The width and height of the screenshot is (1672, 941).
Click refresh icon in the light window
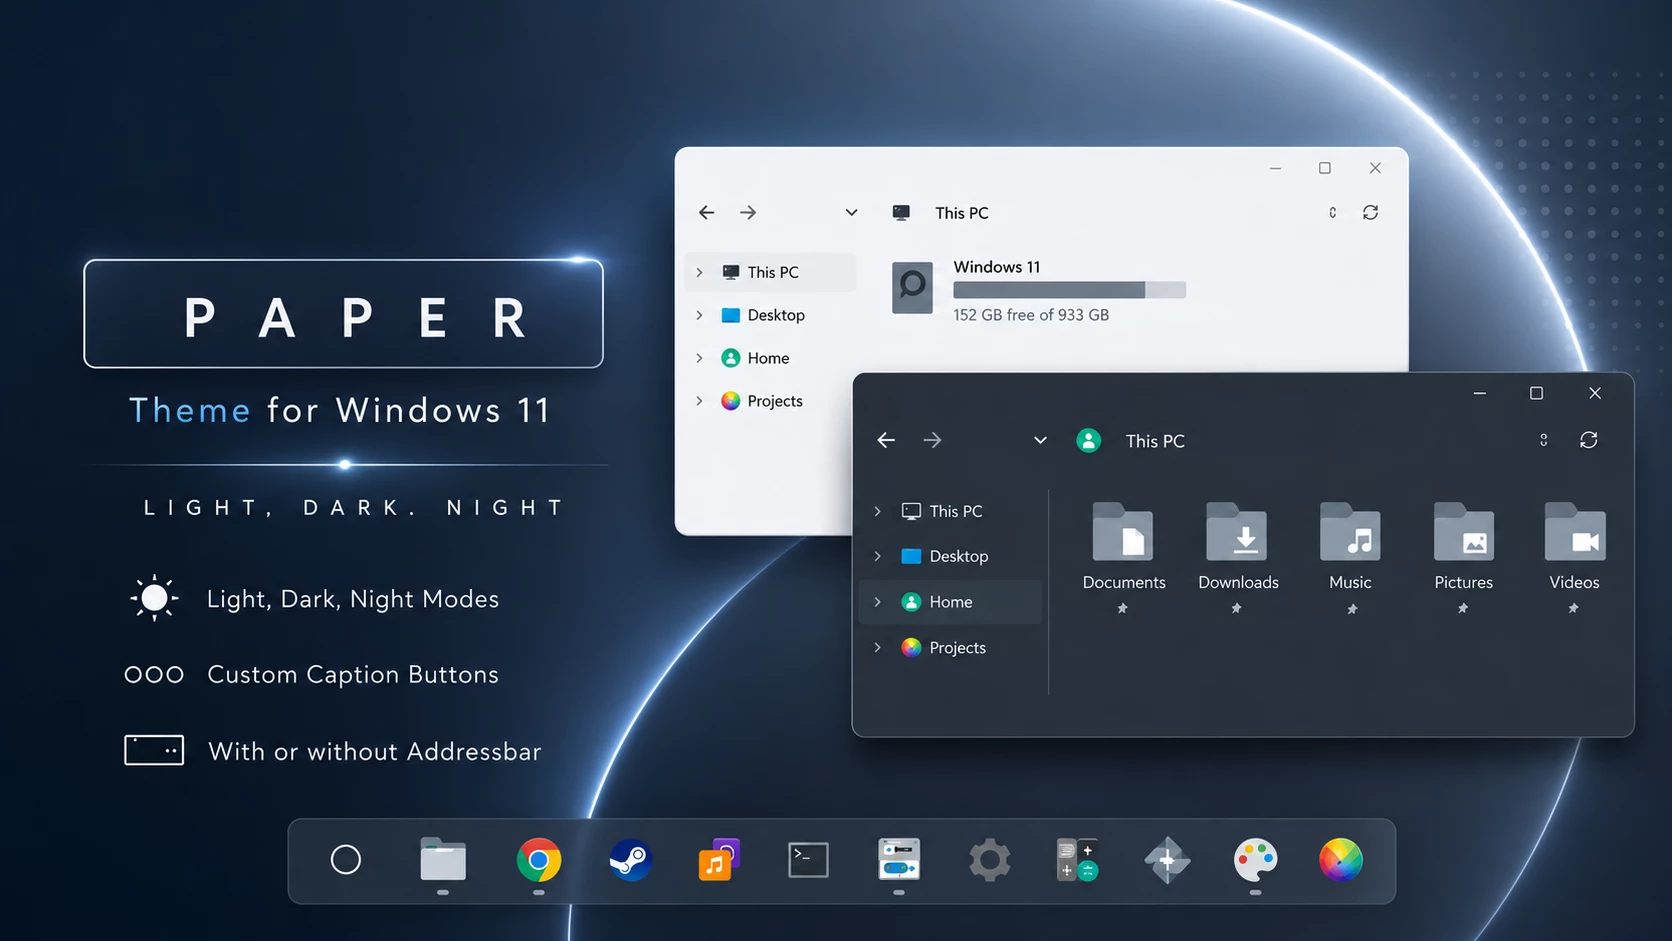1371,212
